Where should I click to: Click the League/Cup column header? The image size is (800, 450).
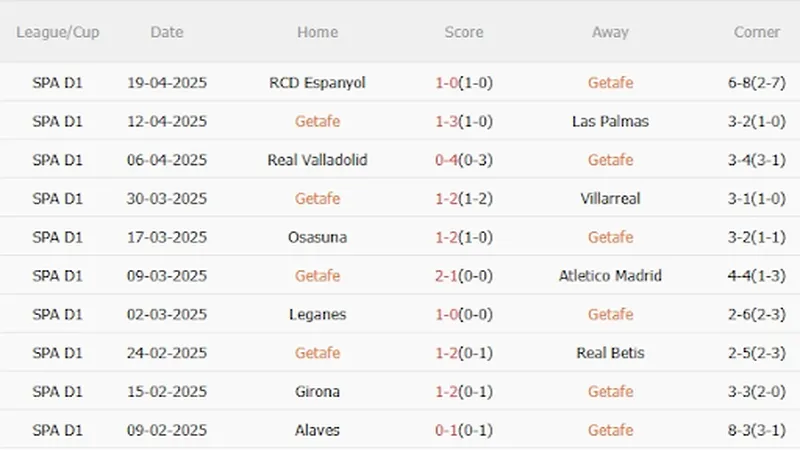click(57, 32)
